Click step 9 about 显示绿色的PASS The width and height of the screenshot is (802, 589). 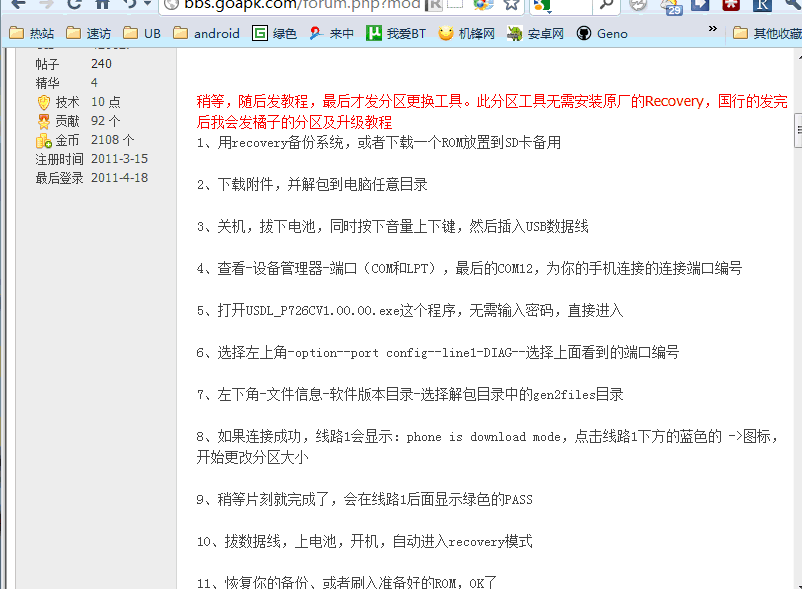[x=365, y=499]
